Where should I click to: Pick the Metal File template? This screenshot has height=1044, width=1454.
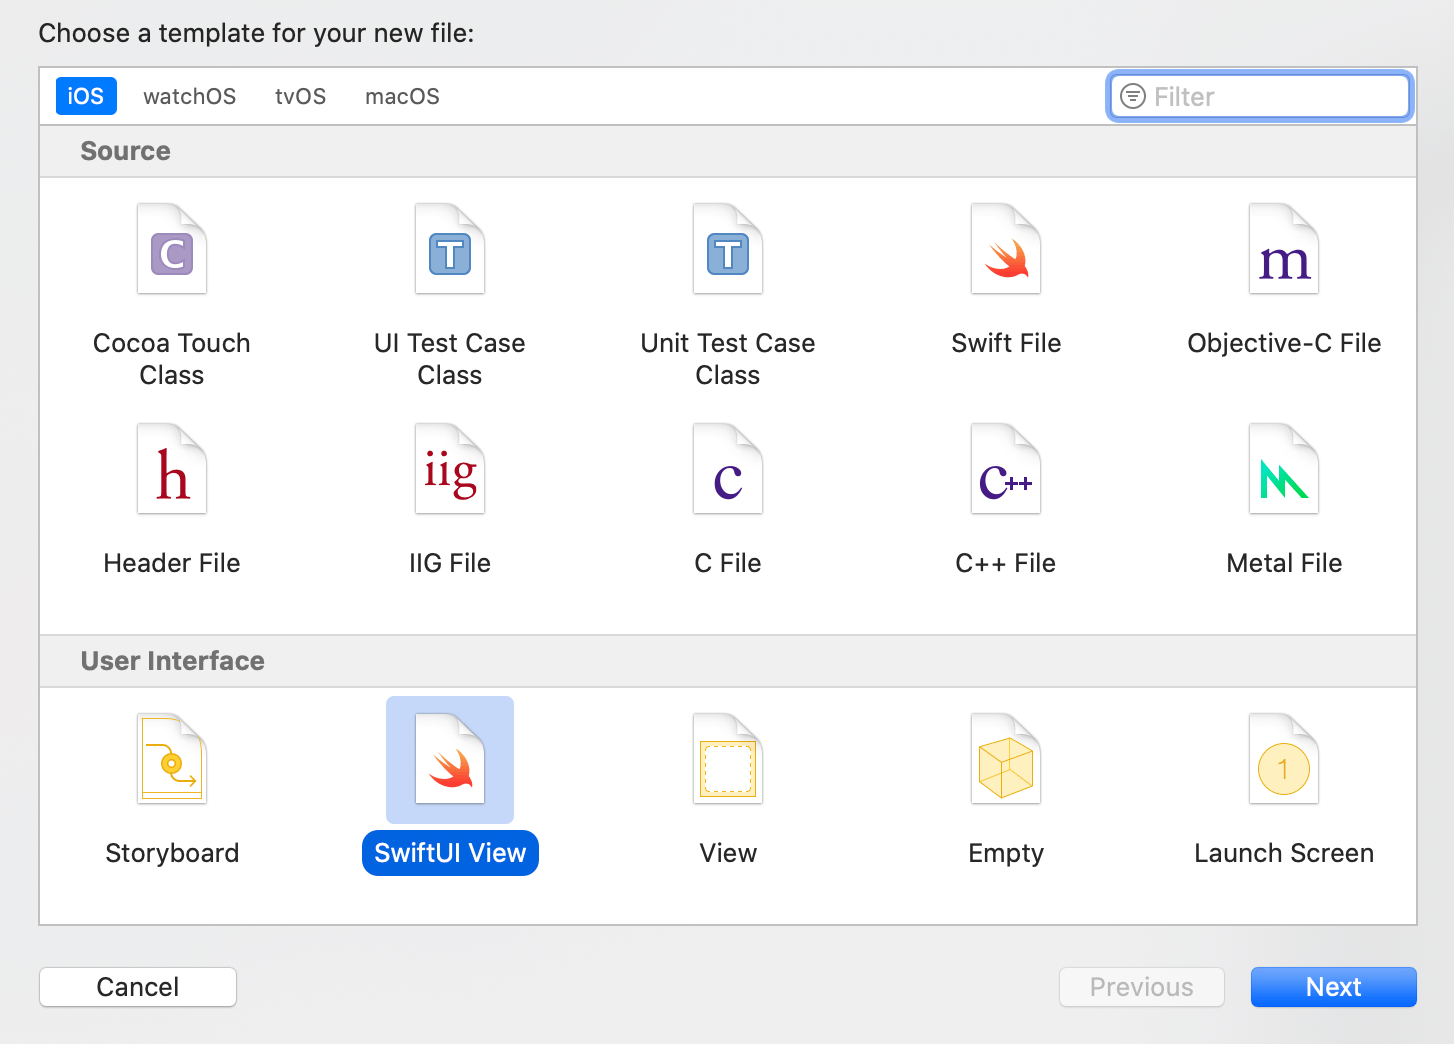1284,470
